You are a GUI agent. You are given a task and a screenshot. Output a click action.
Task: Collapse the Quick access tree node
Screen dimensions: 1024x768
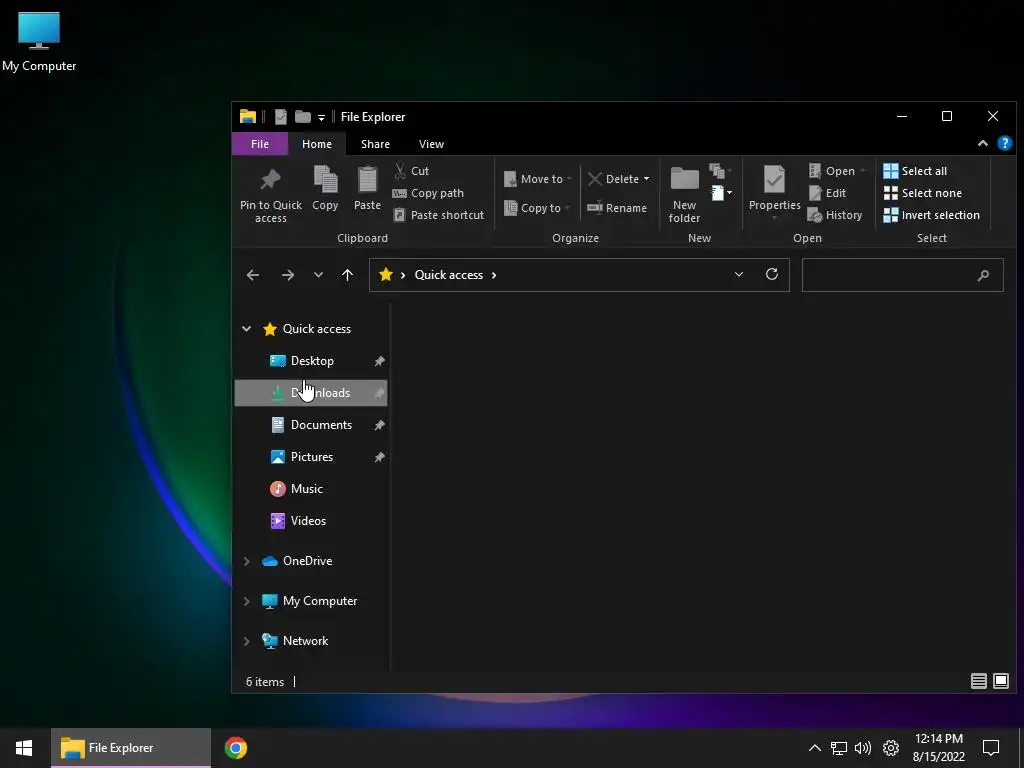point(246,328)
